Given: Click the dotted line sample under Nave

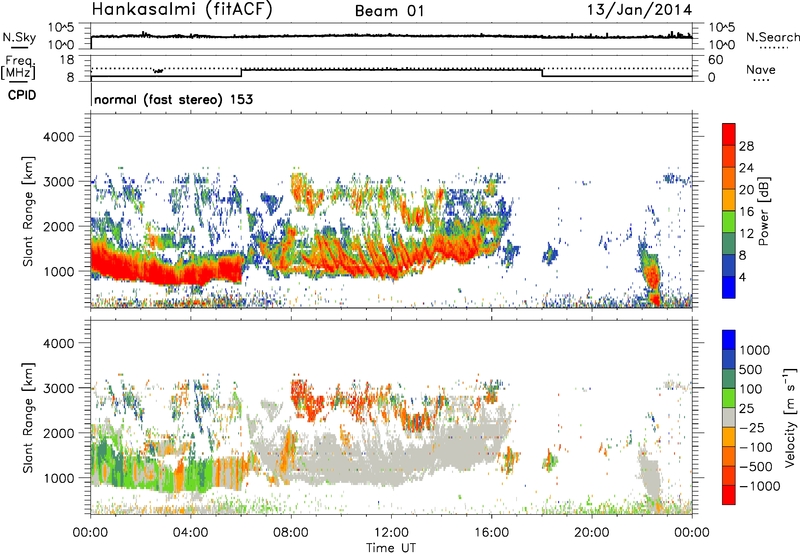Looking at the screenshot, I should (x=762, y=80).
